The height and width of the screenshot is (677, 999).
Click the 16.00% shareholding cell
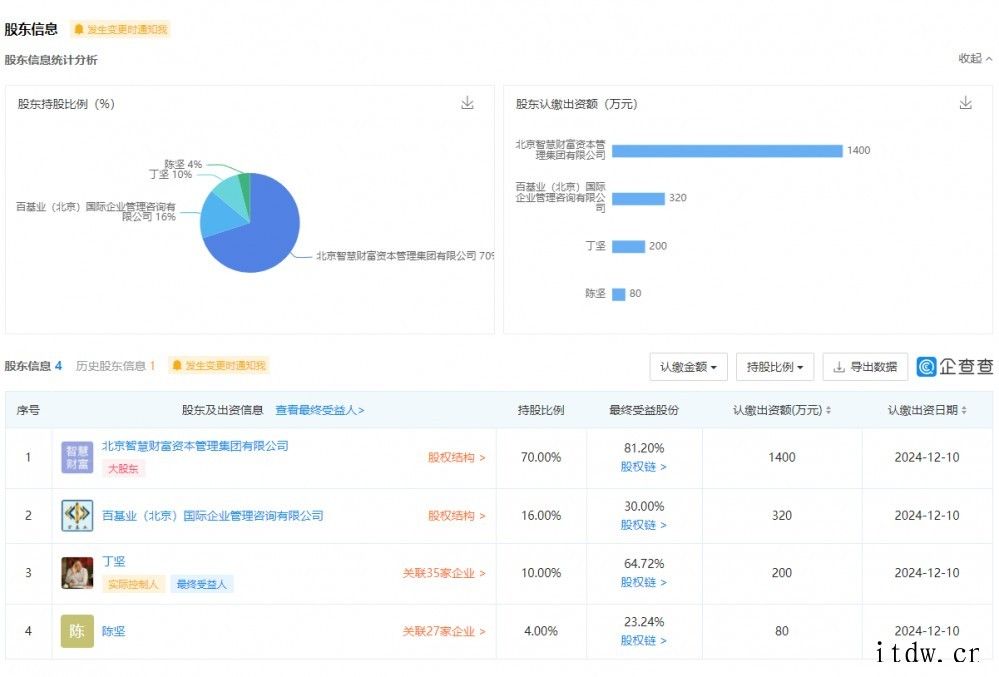(541, 515)
